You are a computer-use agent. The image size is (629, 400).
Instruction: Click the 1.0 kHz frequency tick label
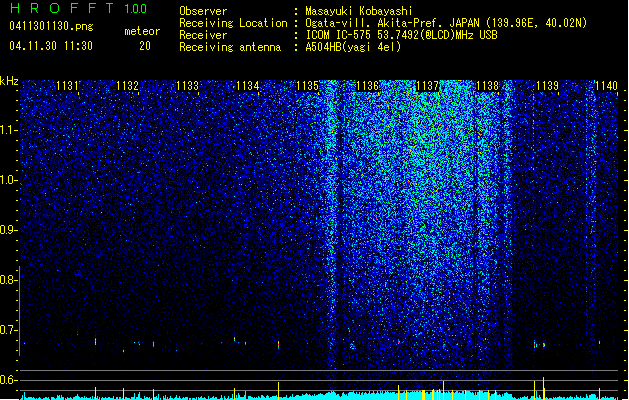click(9, 180)
